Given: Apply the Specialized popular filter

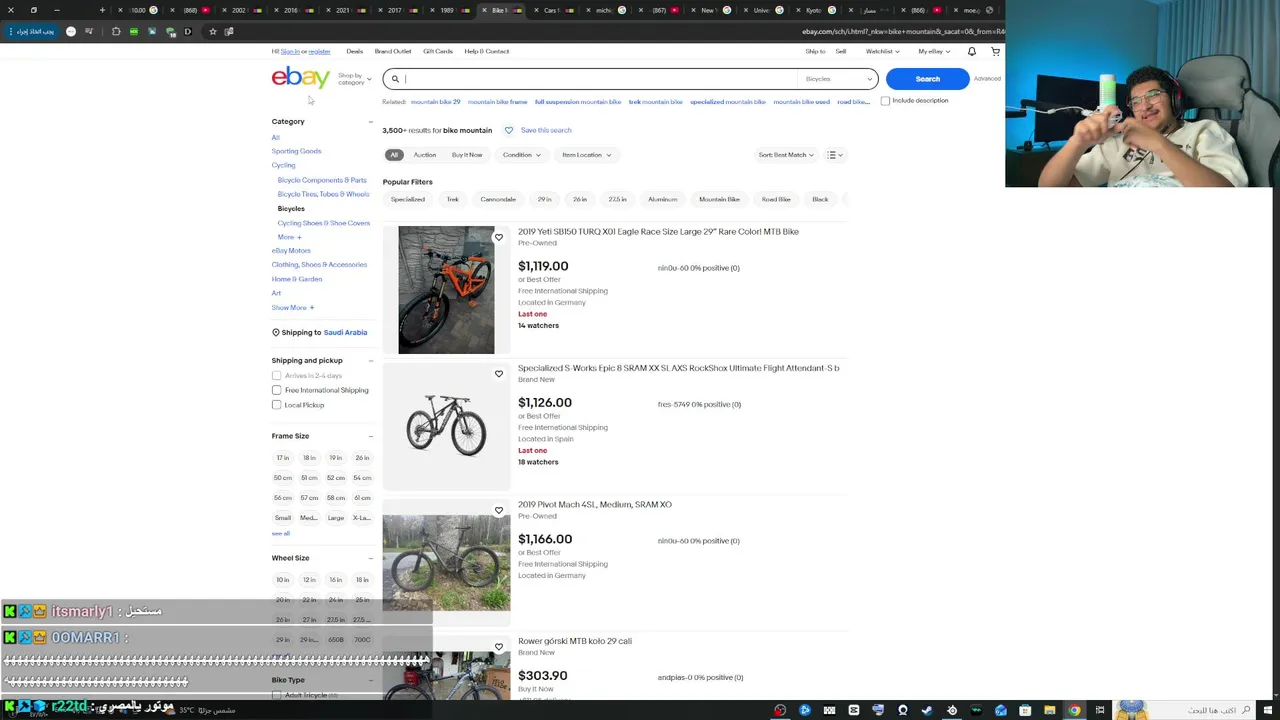Looking at the screenshot, I should pyautogui.click(x=407, y=199).
